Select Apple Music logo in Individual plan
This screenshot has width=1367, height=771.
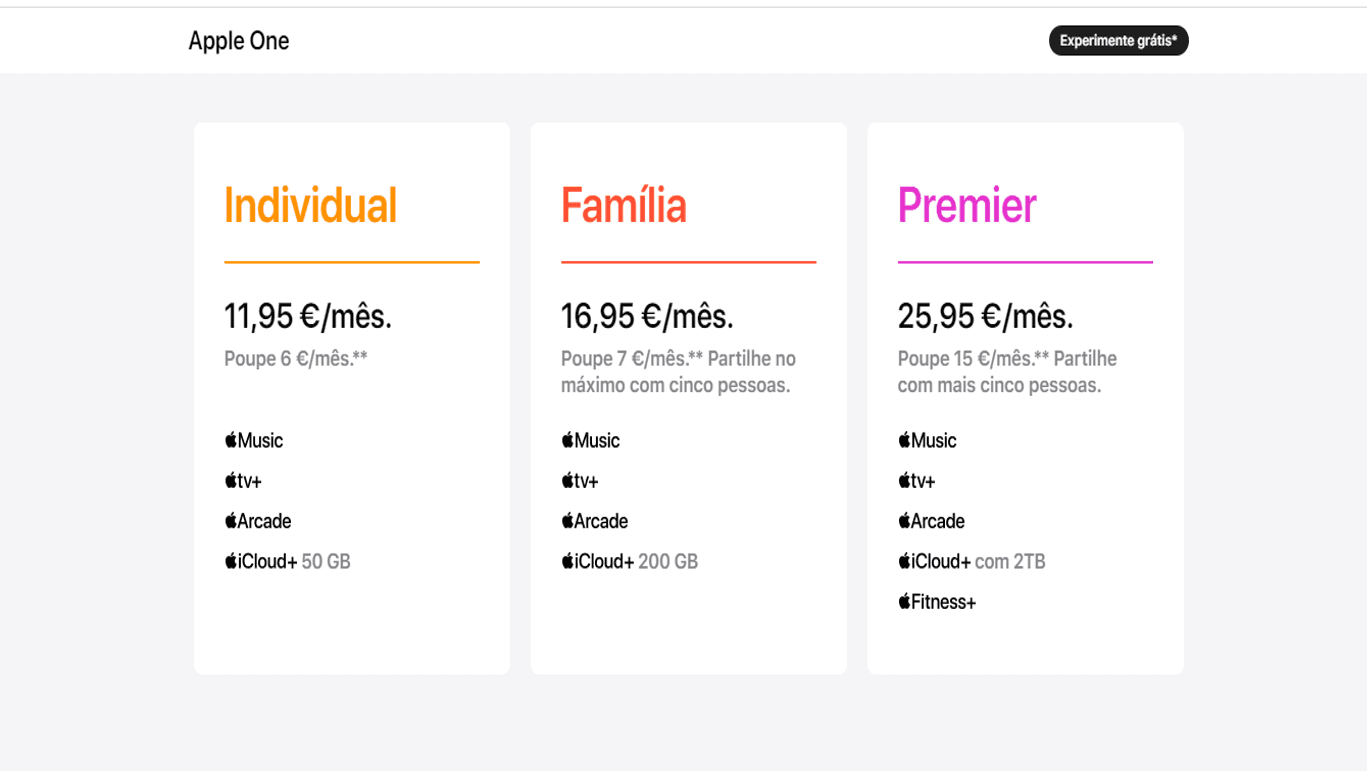(254, 440)
